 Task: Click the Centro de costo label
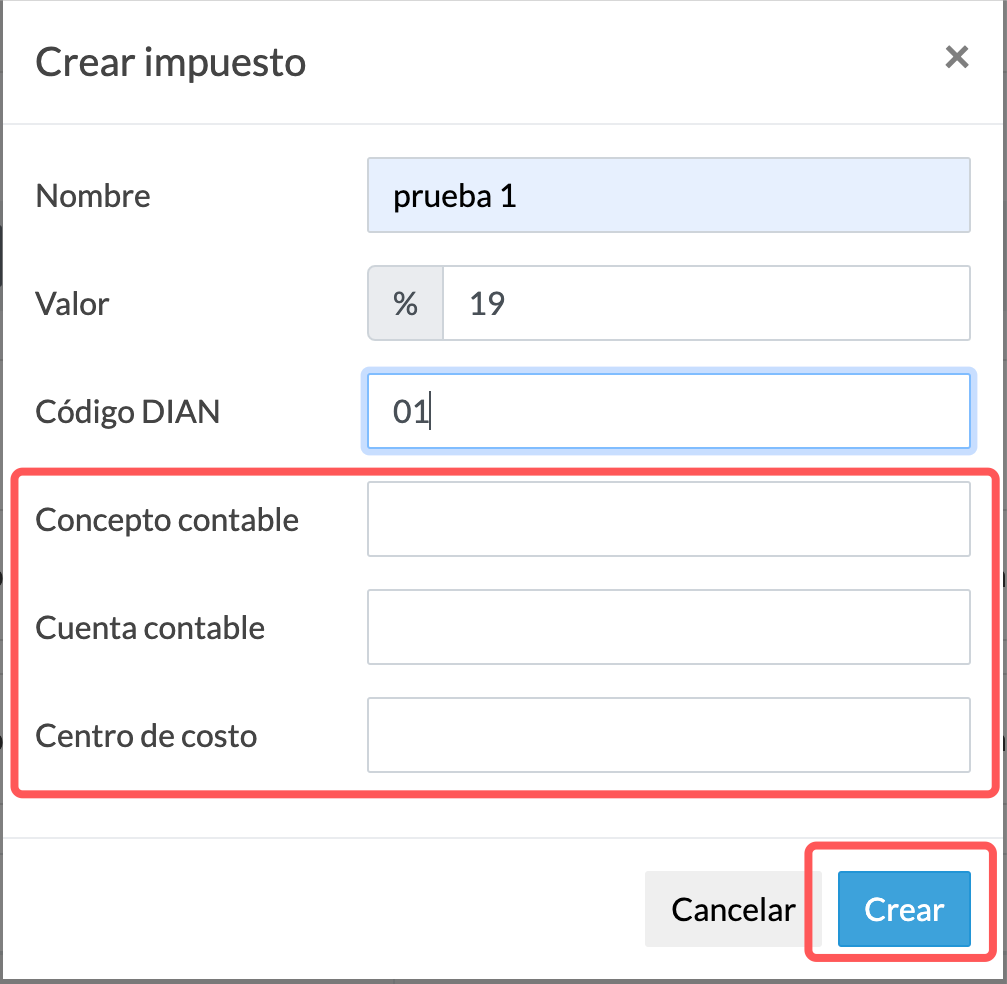tap(146, 736)
